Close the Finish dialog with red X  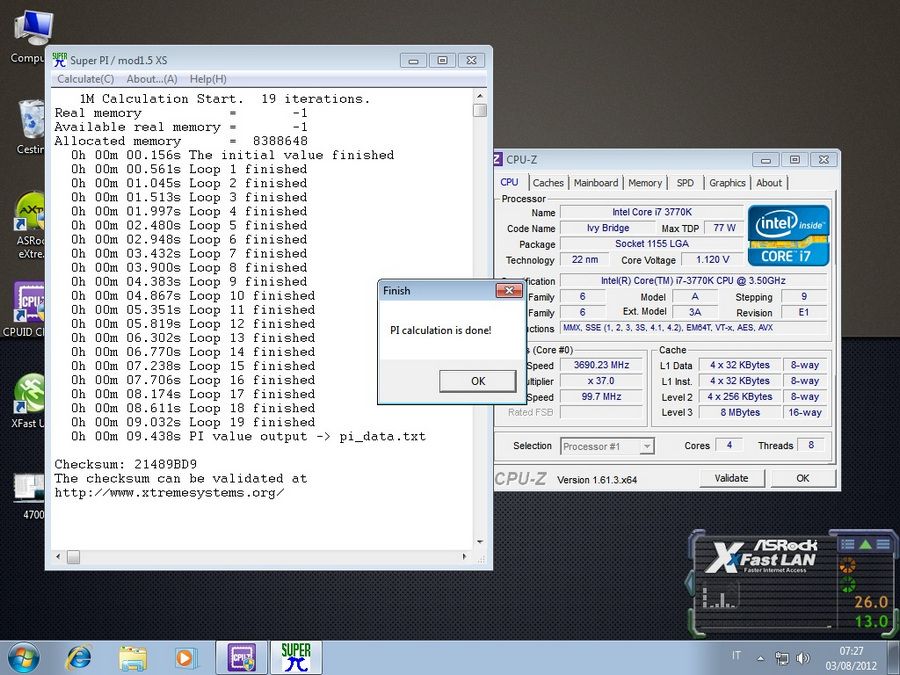pos(509,290)
